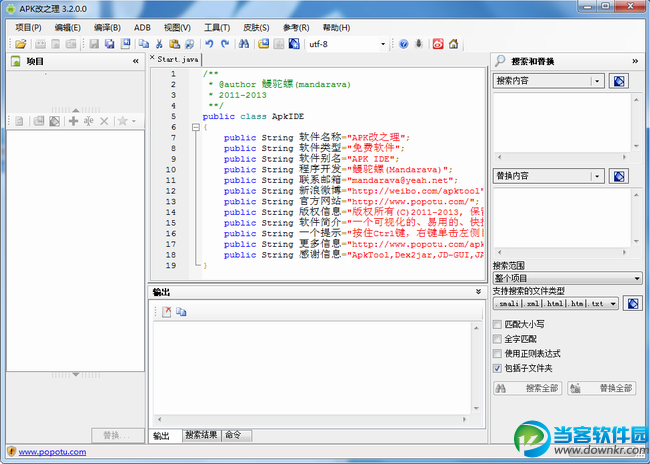Click the yellow folder with blue arrow icon
650x464 pixels.
(264, 44)
